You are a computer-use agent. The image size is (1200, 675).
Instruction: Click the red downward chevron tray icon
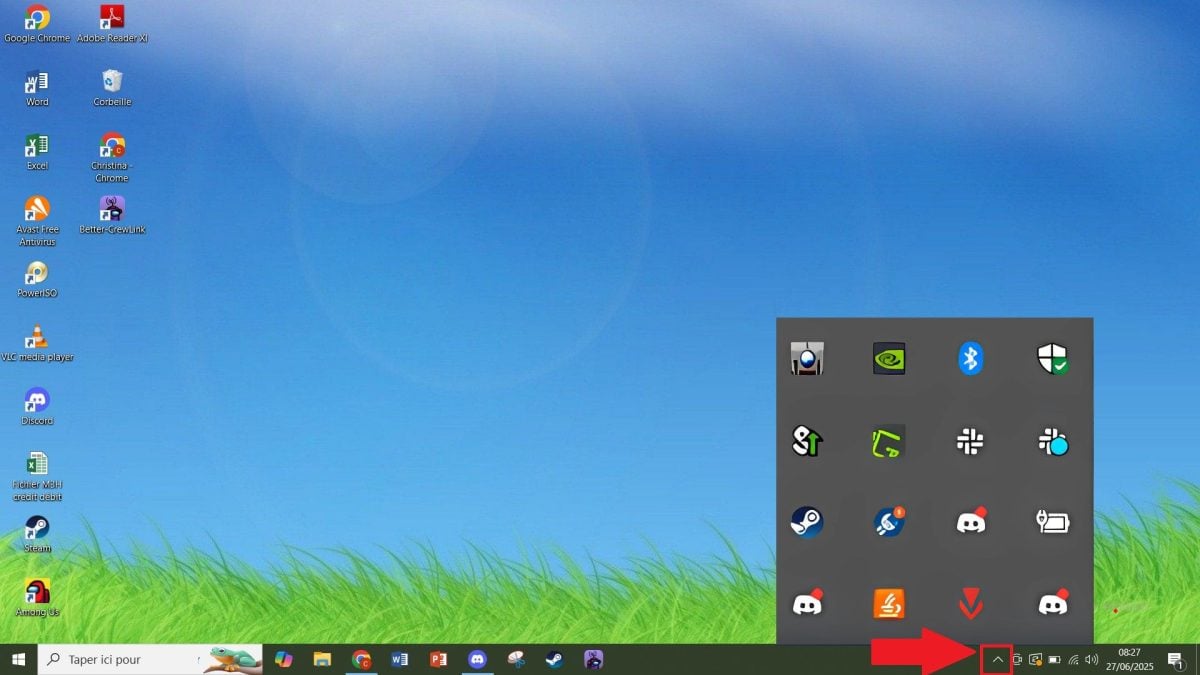pos(970,603)
